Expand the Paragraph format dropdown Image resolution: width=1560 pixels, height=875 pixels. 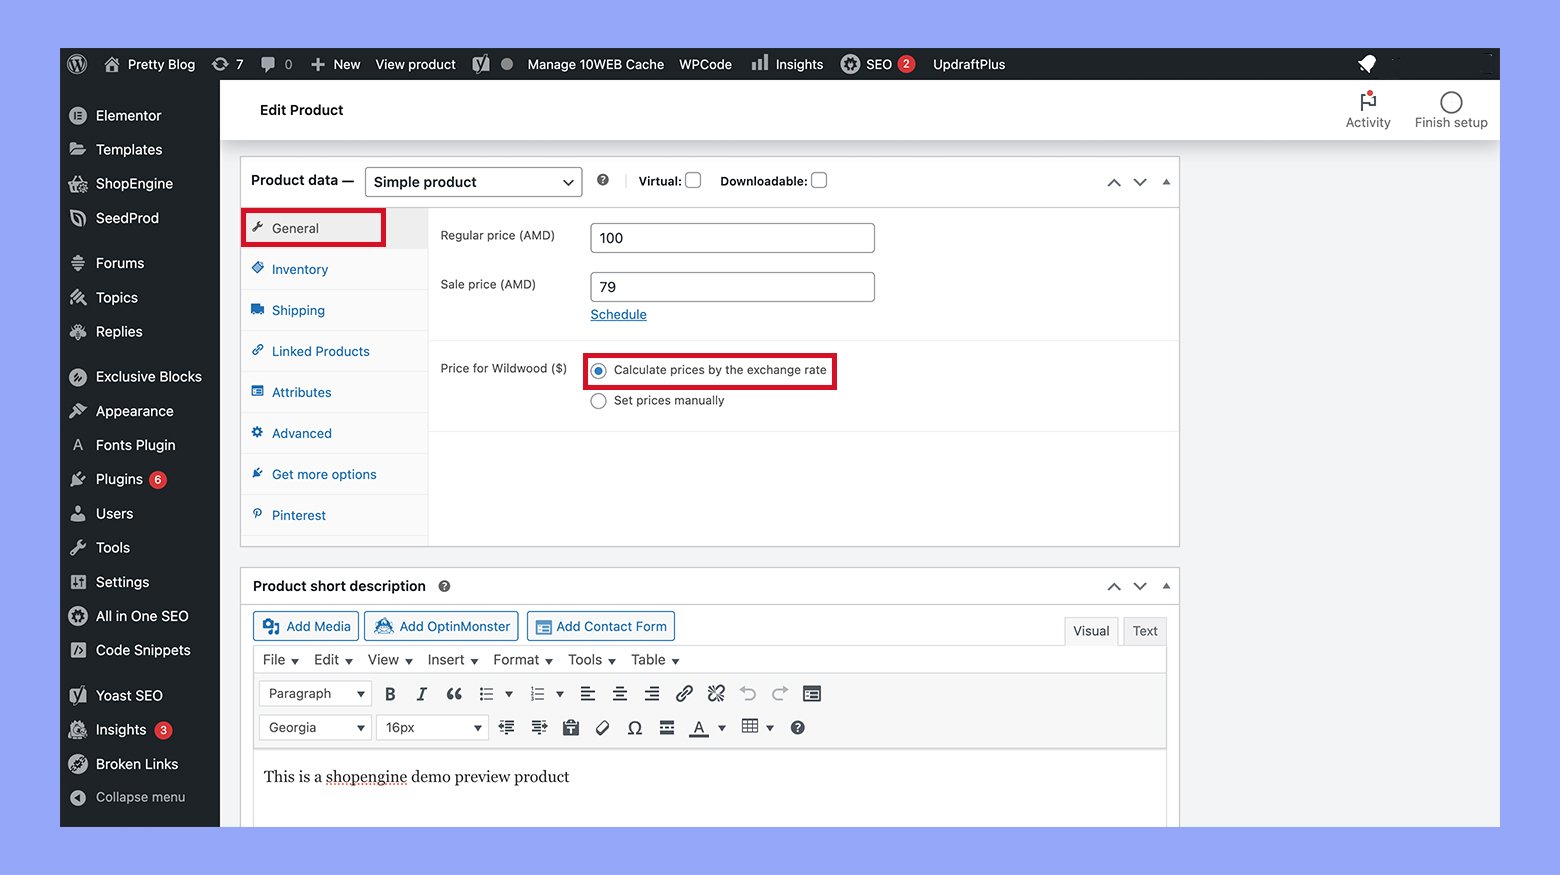pos(315,694)
